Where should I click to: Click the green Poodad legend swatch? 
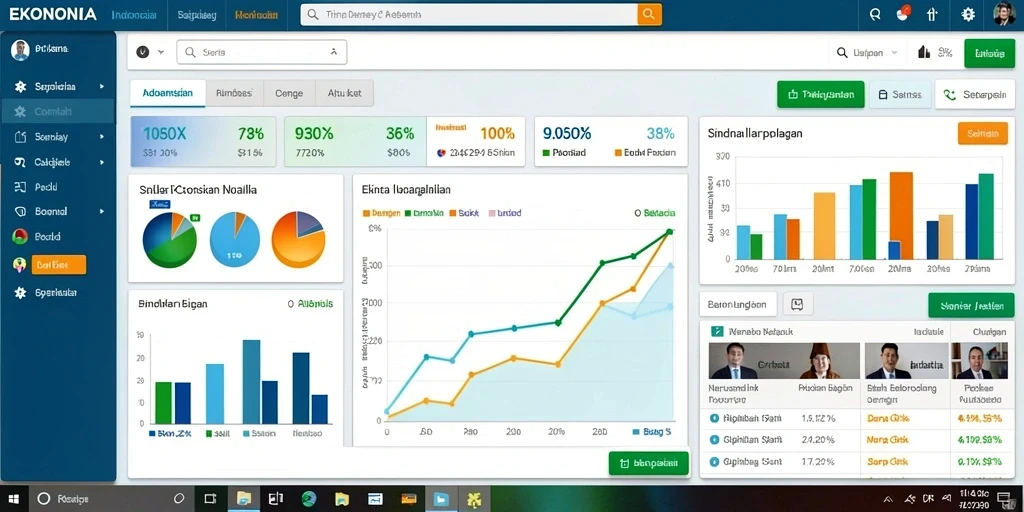pos(547,153)
